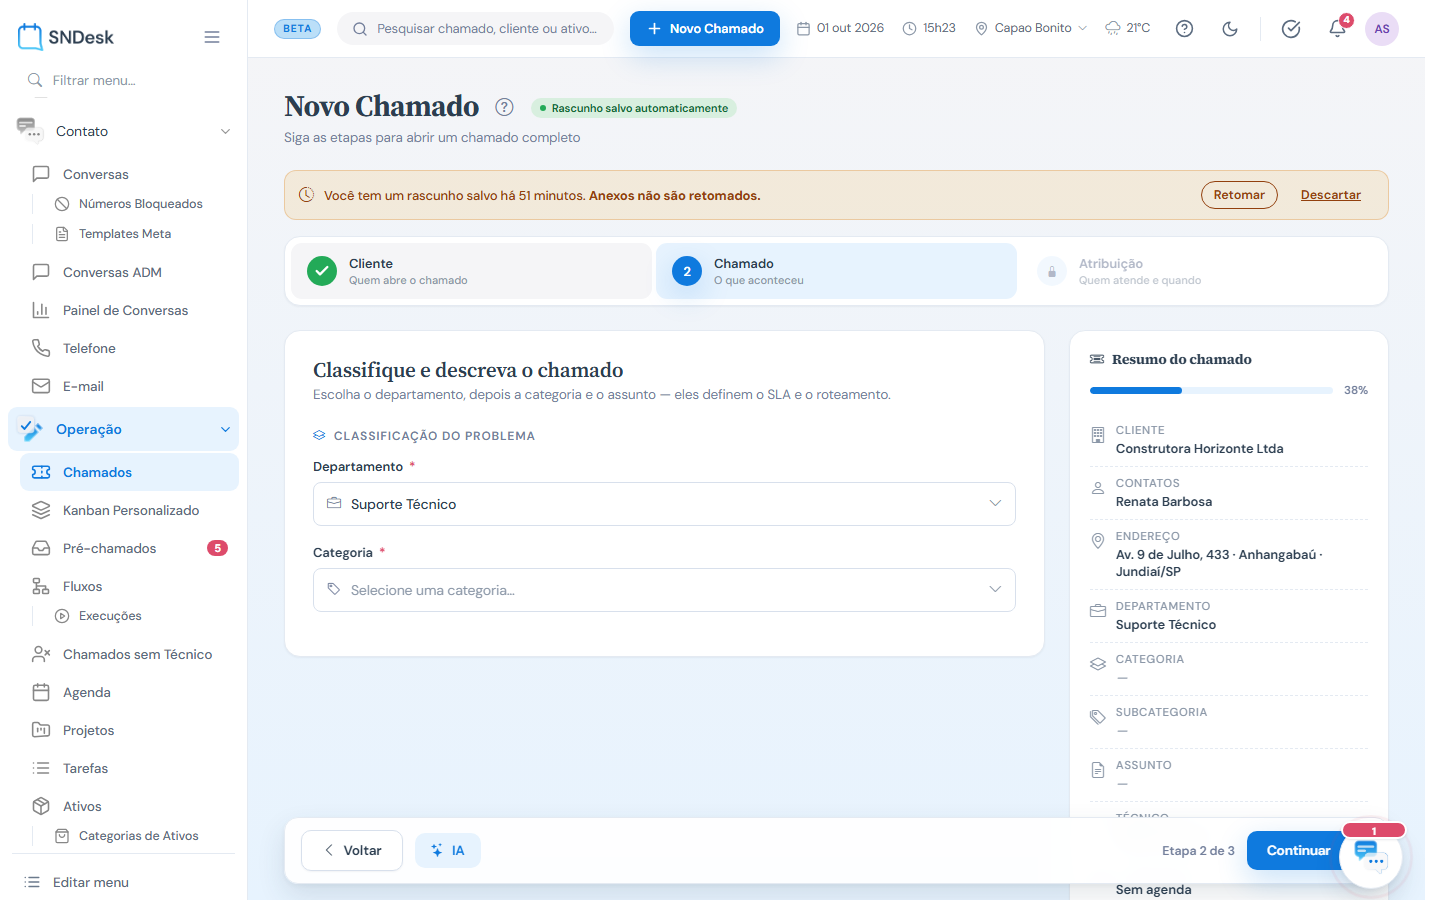Toggle dark mode moon icon
The height and width of the screenshot is (900, 1440).
click(1230, 29)
